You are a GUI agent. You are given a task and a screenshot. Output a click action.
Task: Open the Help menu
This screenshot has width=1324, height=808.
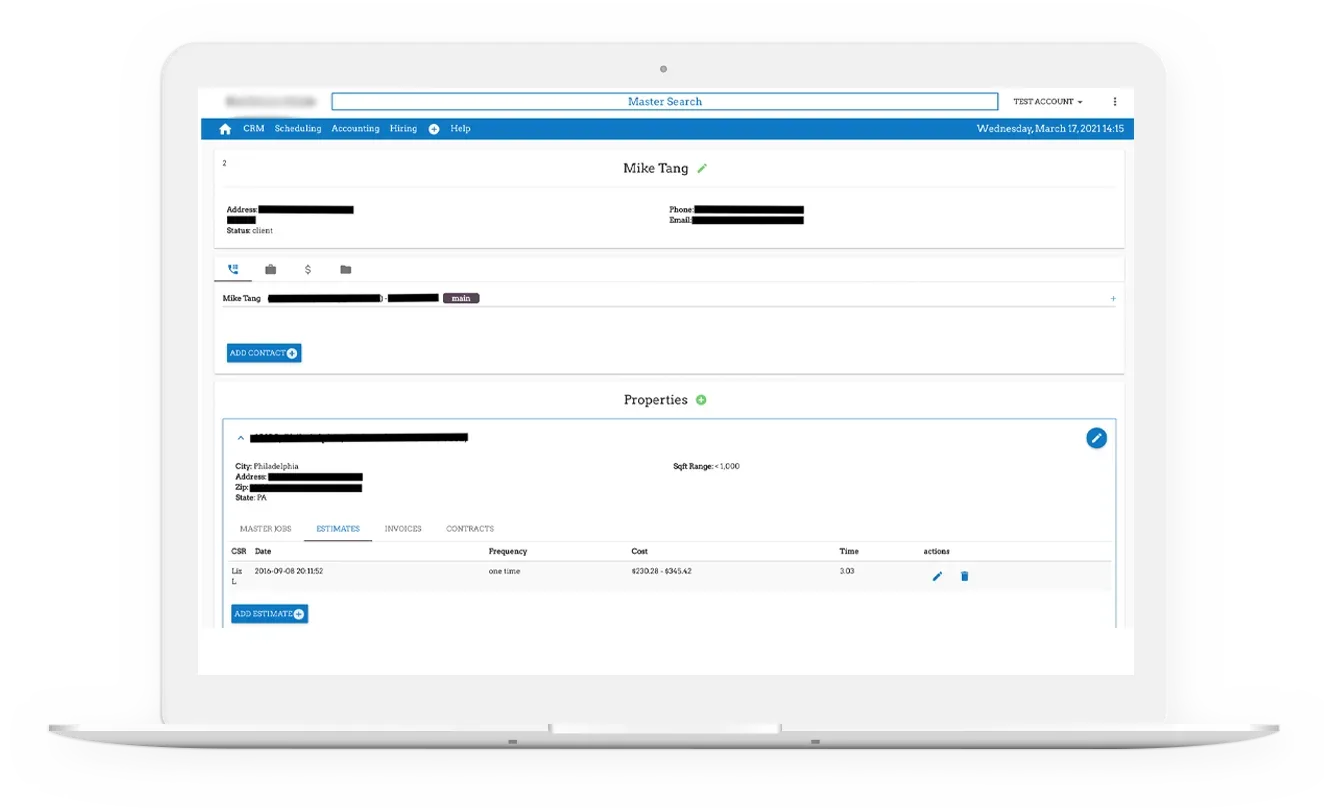[460, 129]
